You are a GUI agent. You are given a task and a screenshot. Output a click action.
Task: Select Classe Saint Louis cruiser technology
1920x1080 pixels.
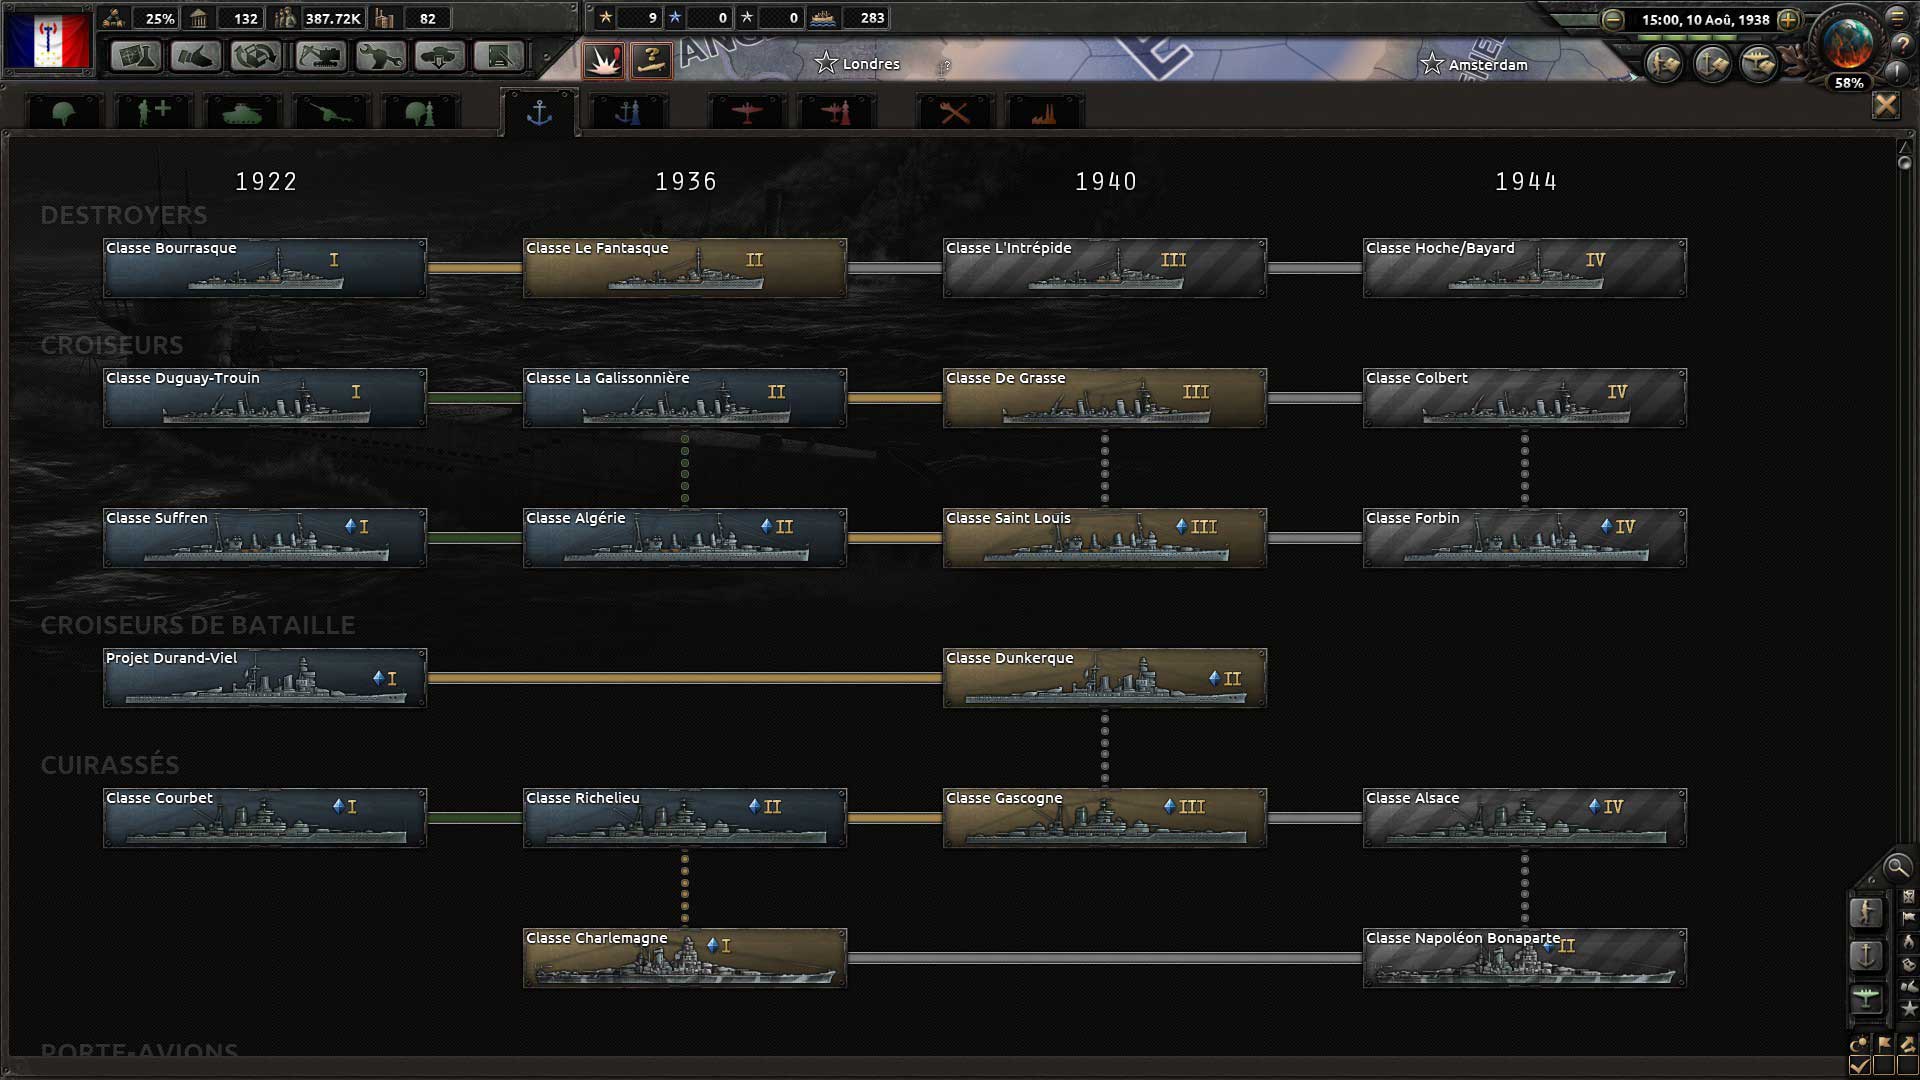(x=1105, y=537)
